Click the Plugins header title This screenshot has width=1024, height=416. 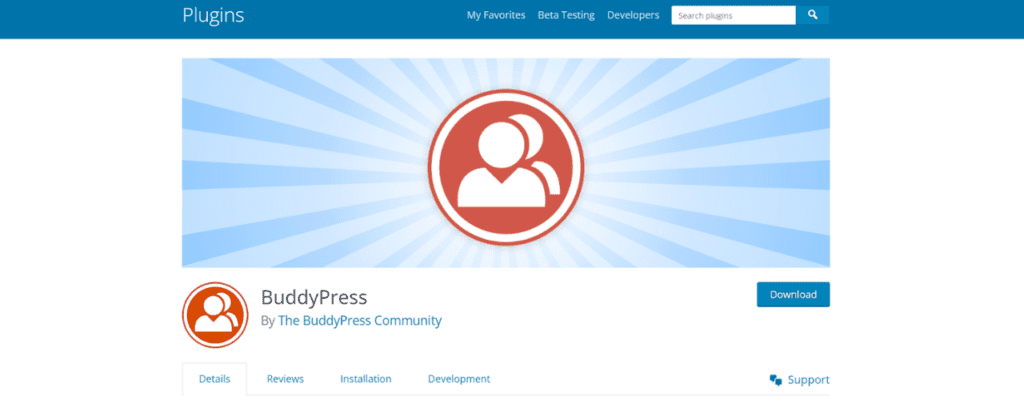(x=213, y=15)
